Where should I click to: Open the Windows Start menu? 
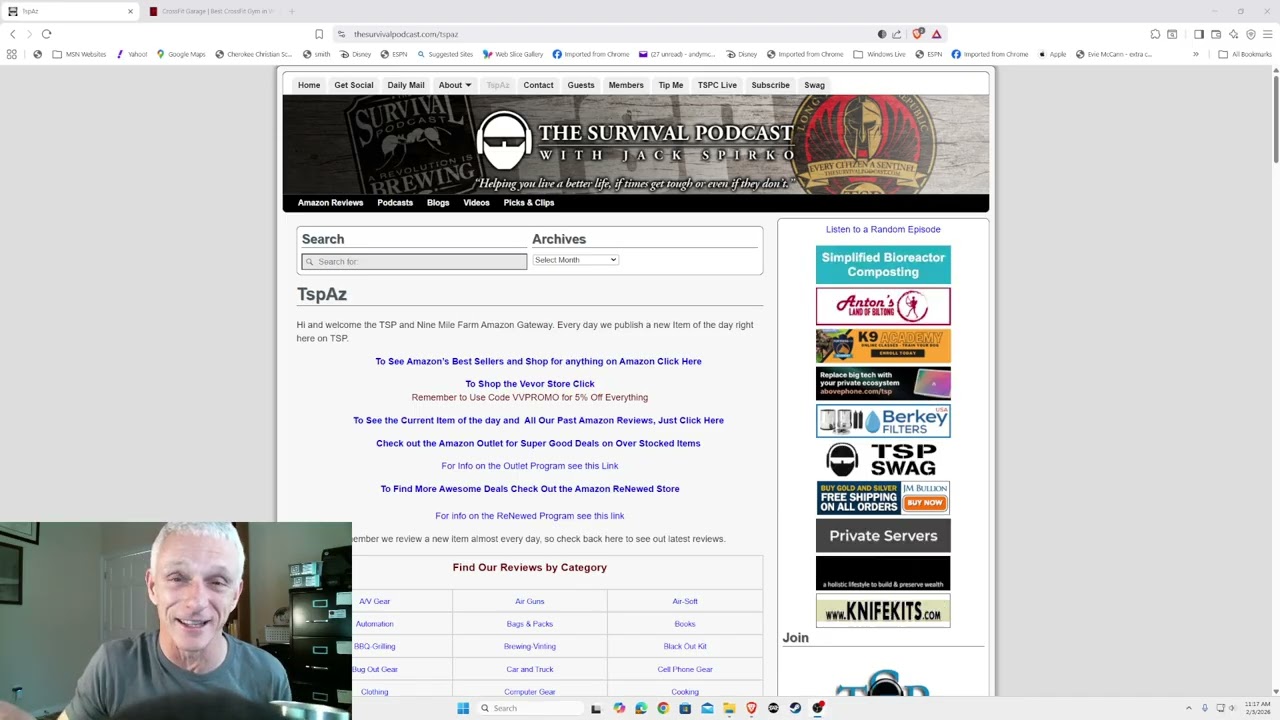463,708
